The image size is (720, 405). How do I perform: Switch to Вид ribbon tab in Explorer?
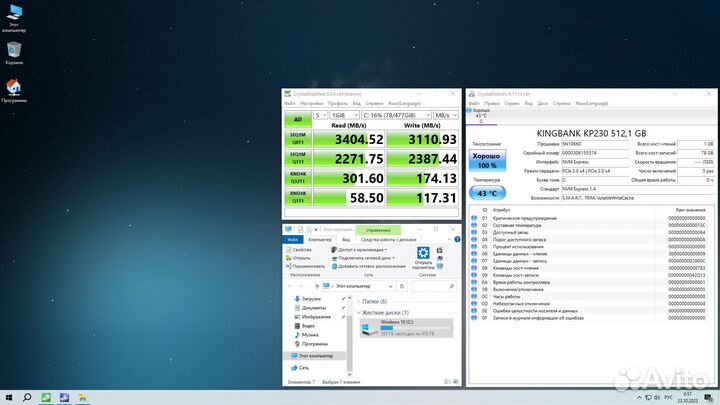346,240
